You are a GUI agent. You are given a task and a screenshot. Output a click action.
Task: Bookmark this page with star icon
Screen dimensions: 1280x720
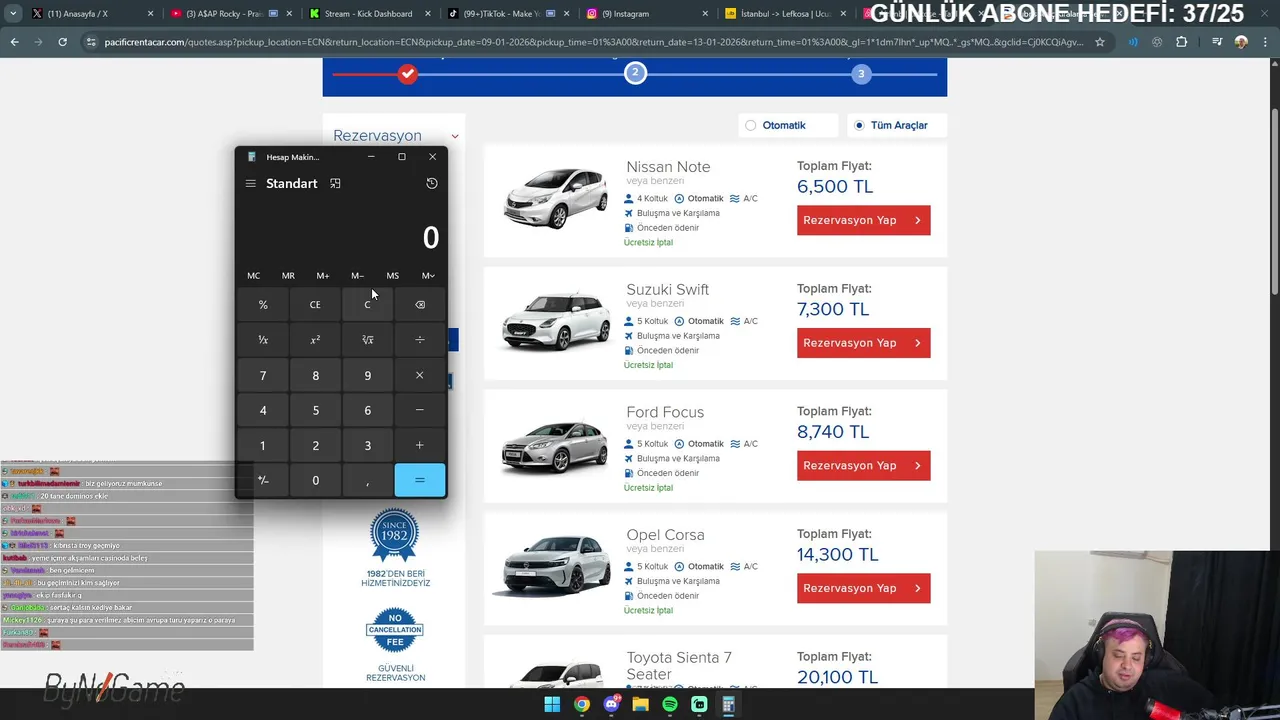click(x=1100, y=42)
